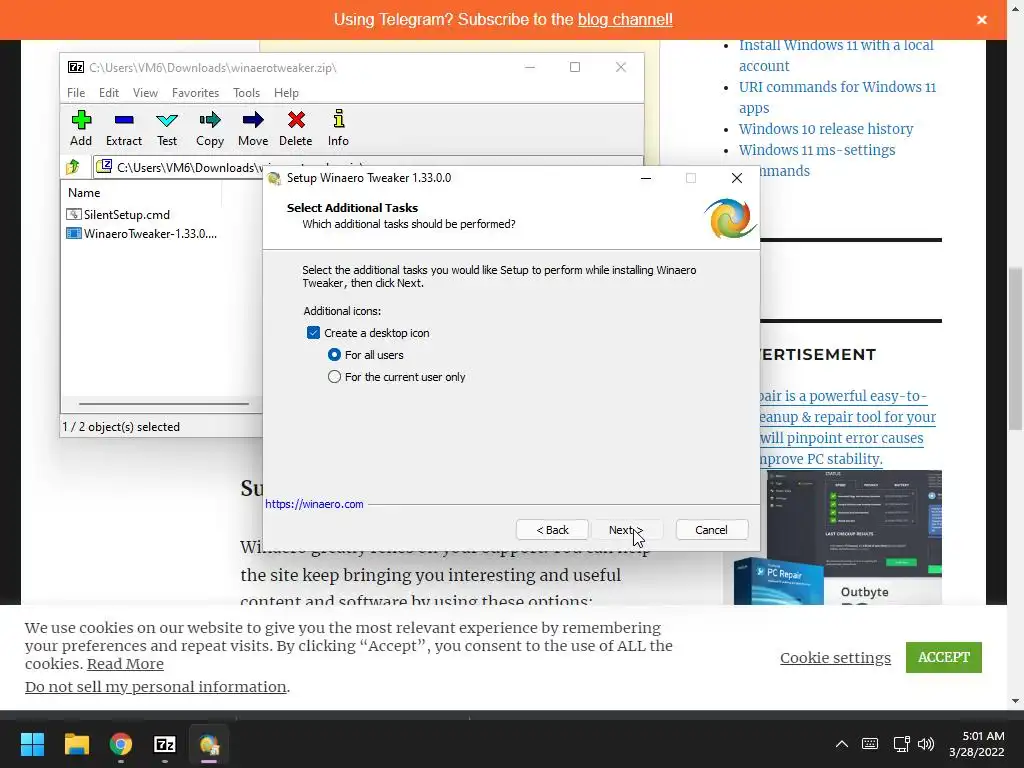The width and height of the screenshot is (1024, 768).
Task: Click the Move icon in 7-Zip toolbar
Action: click(253, 128)
